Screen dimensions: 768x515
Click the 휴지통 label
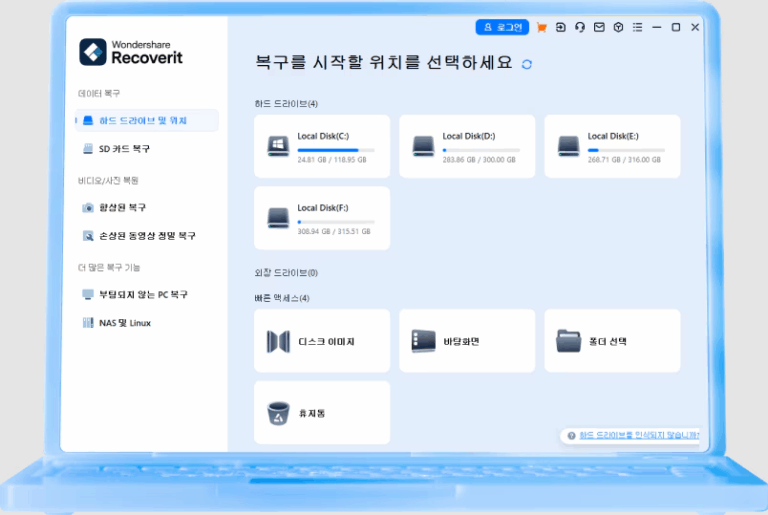[312, 414]
